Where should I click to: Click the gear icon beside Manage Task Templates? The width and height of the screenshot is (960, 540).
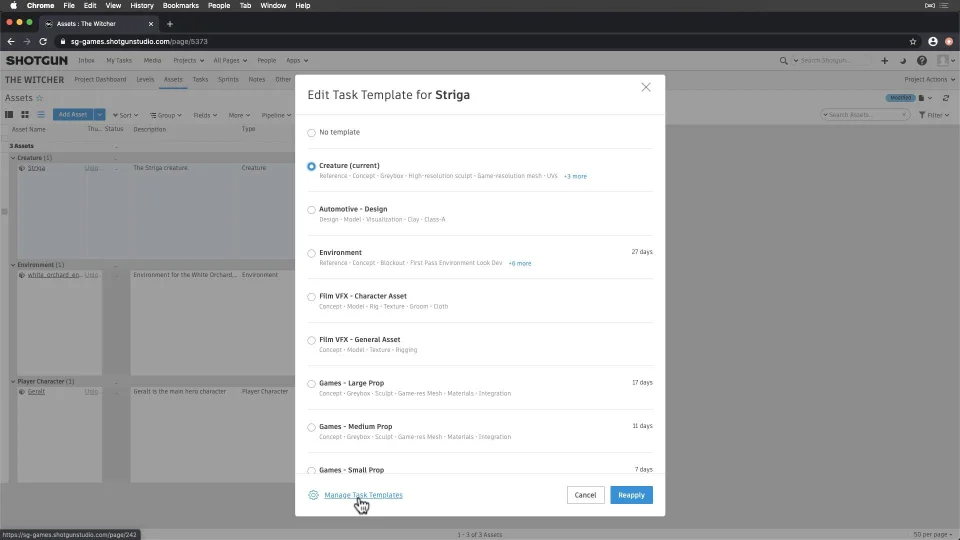point(313,495)
